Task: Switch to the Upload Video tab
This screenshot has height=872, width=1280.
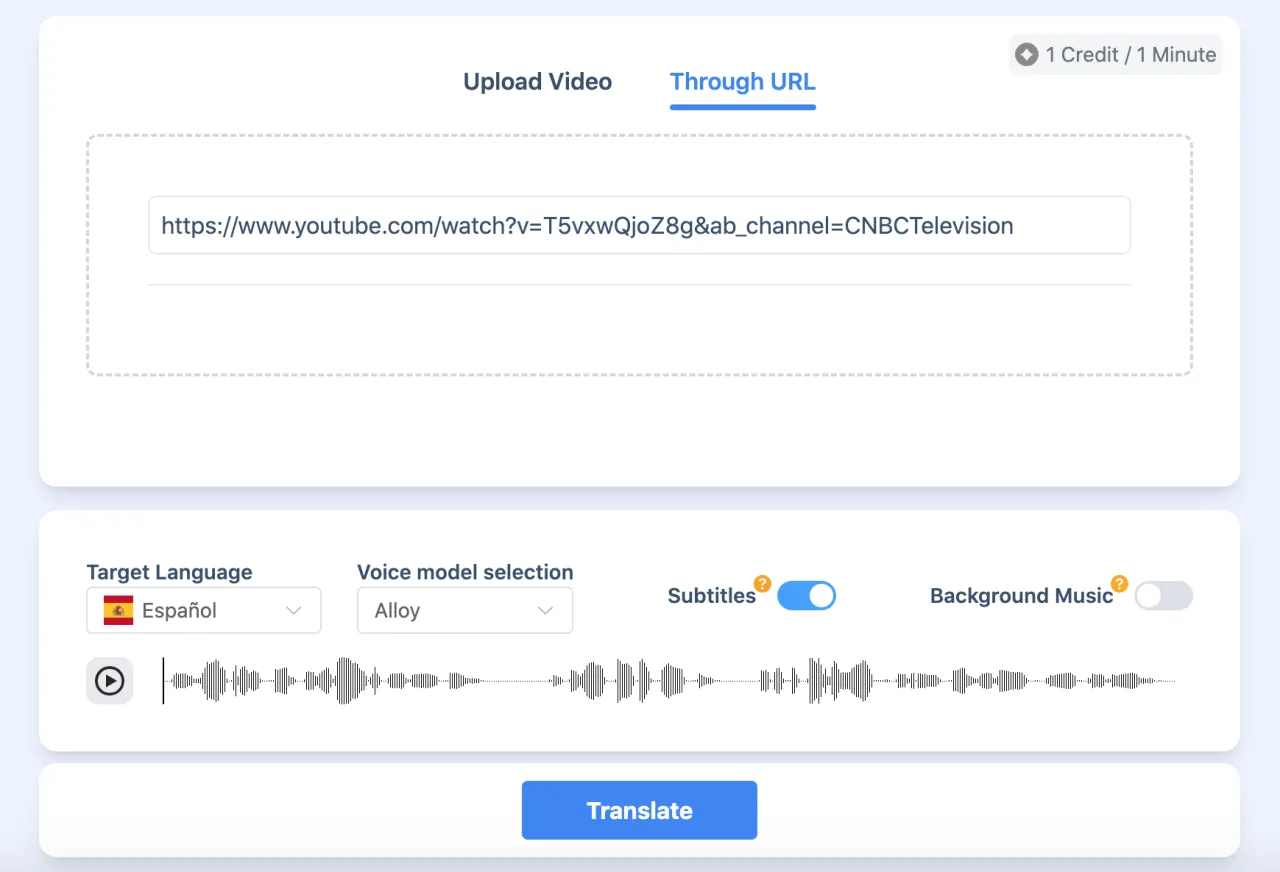Action: click(x=537, y=82)
